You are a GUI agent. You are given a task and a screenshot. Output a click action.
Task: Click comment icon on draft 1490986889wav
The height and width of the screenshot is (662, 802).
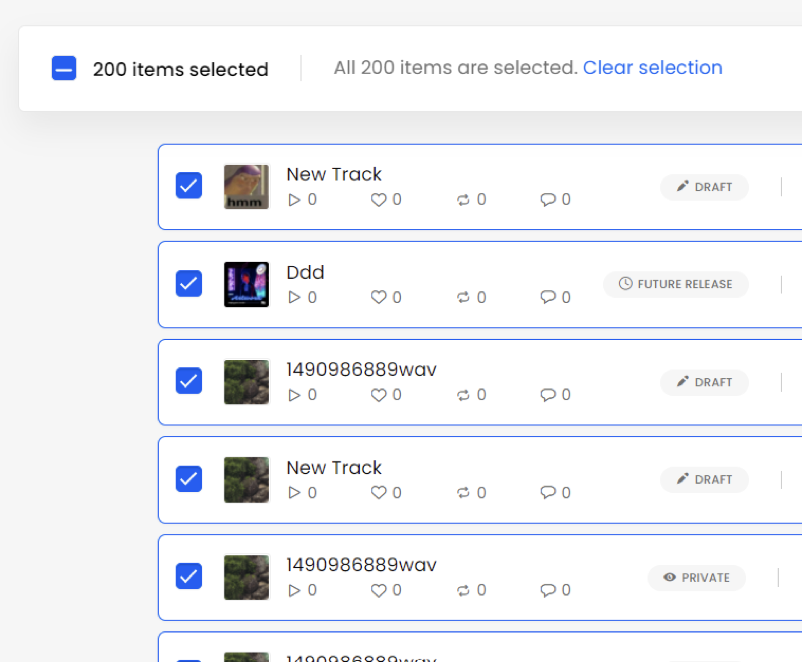tap(548, 395)
